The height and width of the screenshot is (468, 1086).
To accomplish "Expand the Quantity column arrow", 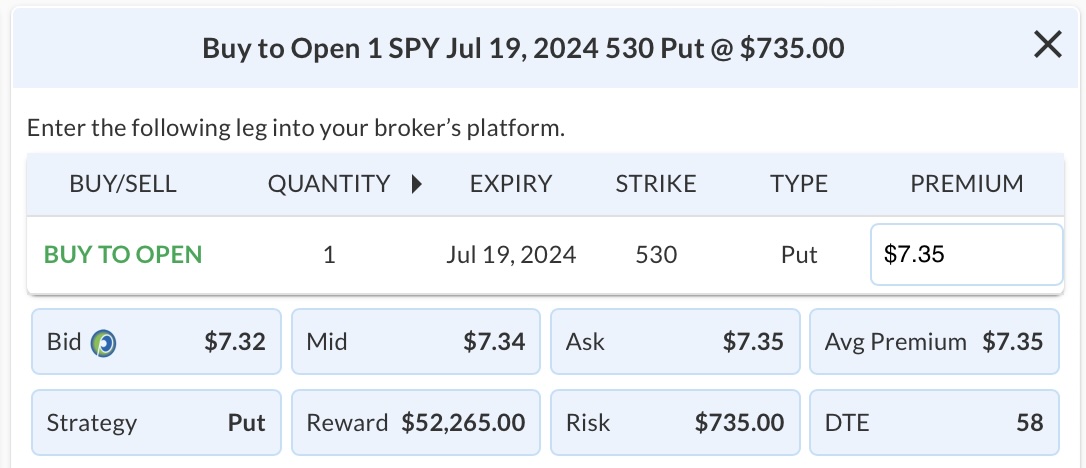I will (416, 184).
